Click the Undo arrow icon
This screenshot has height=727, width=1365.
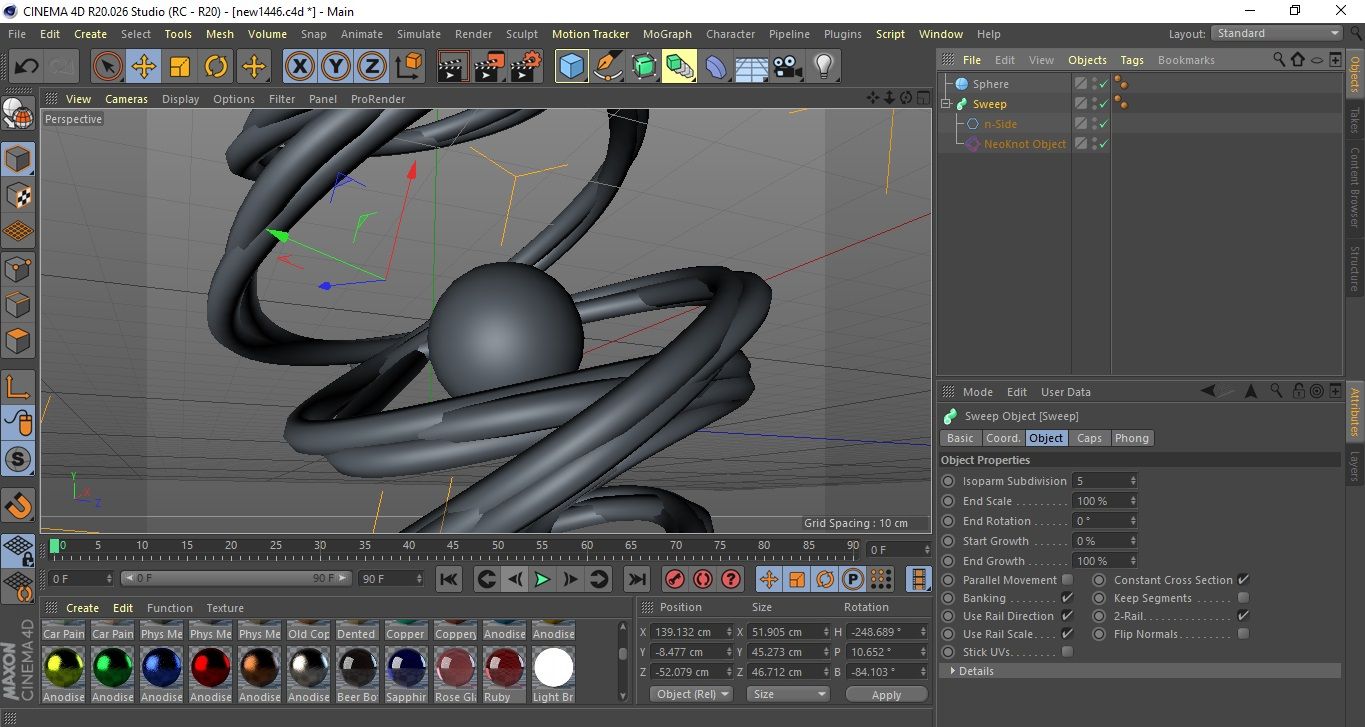tap(26, 67)
